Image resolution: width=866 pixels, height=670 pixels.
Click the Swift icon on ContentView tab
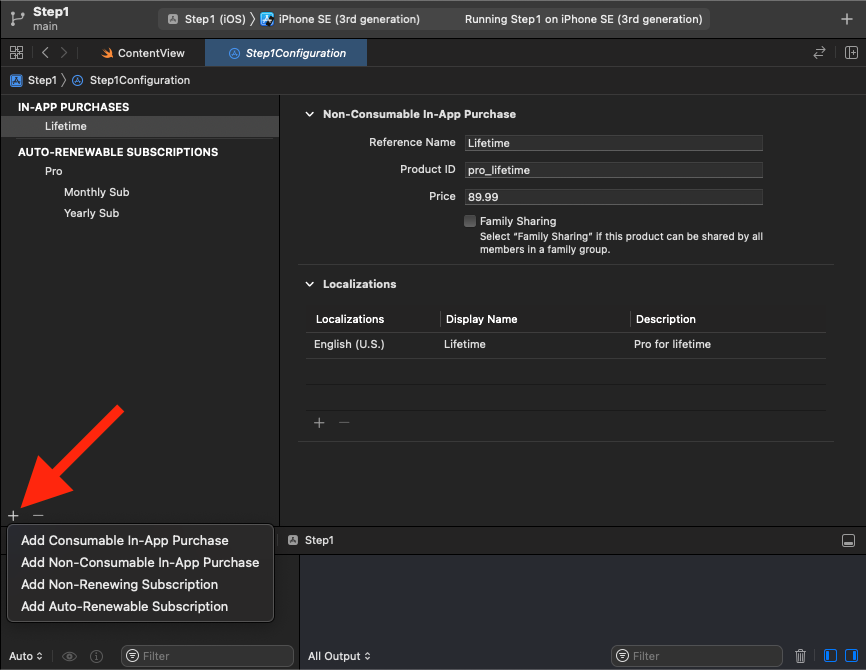coord(107,53)
